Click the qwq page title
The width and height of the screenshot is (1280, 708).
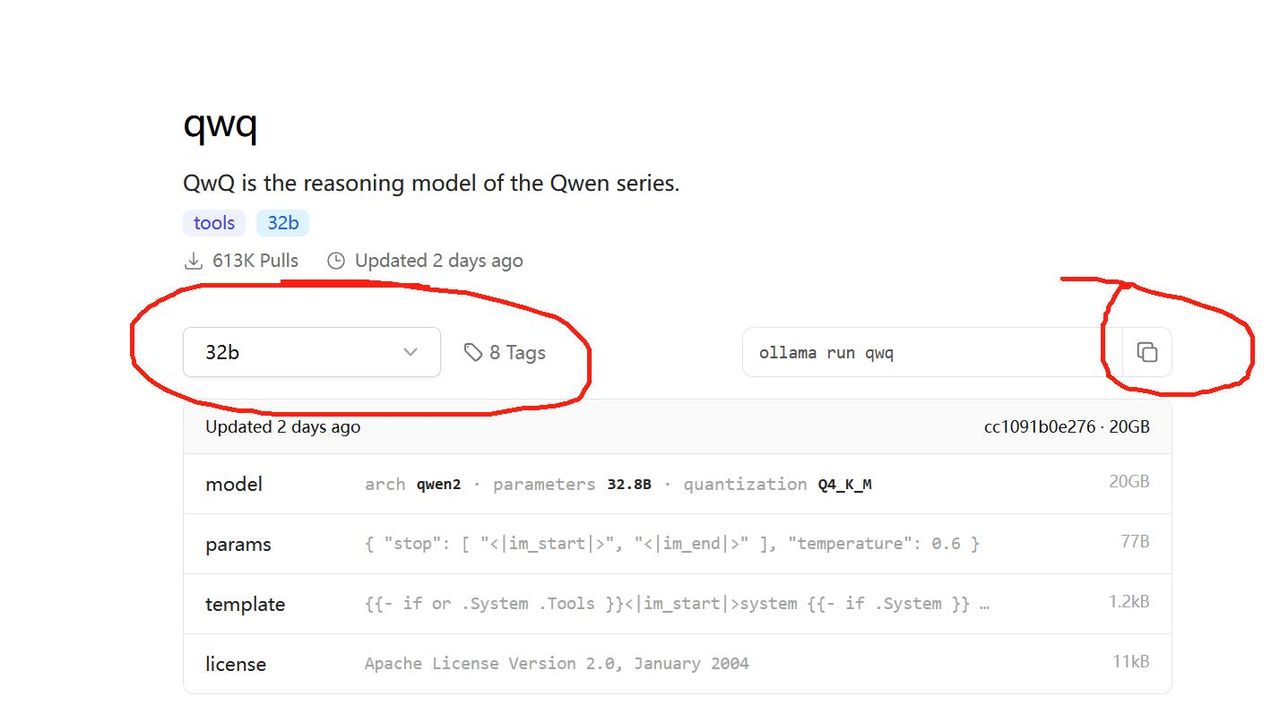coord(220,125)
